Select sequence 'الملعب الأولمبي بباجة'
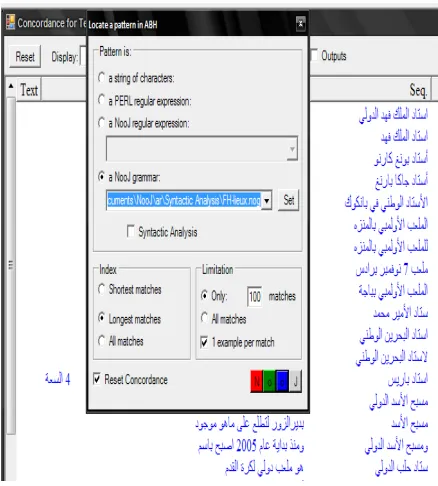The height and width of the screenshot is (486, 438). pyautogui.click(x=394, y=291)
